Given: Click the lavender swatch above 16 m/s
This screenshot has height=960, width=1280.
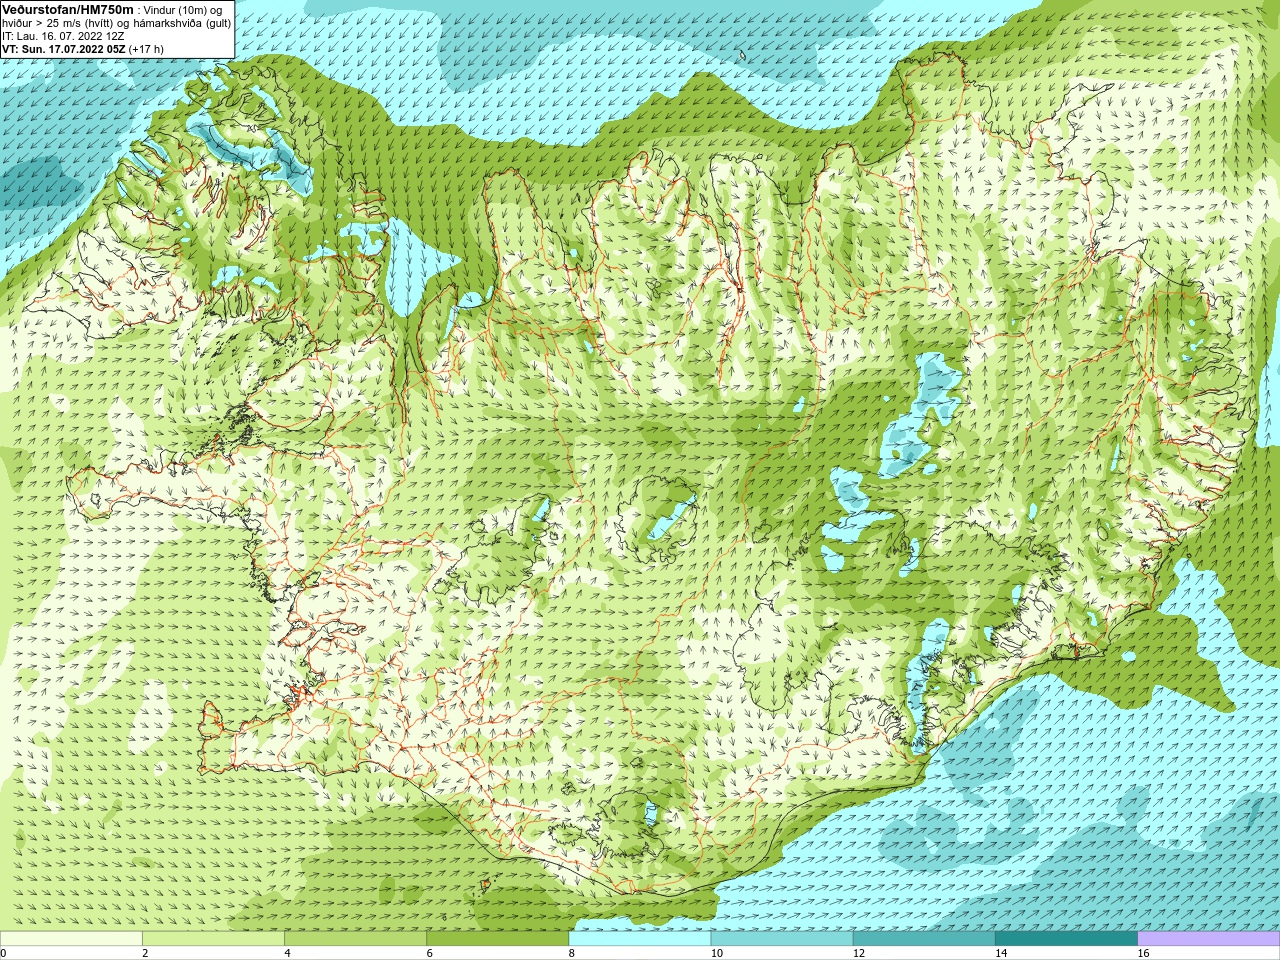Looking at the screenshot, I should click(x=1209, y=938).
